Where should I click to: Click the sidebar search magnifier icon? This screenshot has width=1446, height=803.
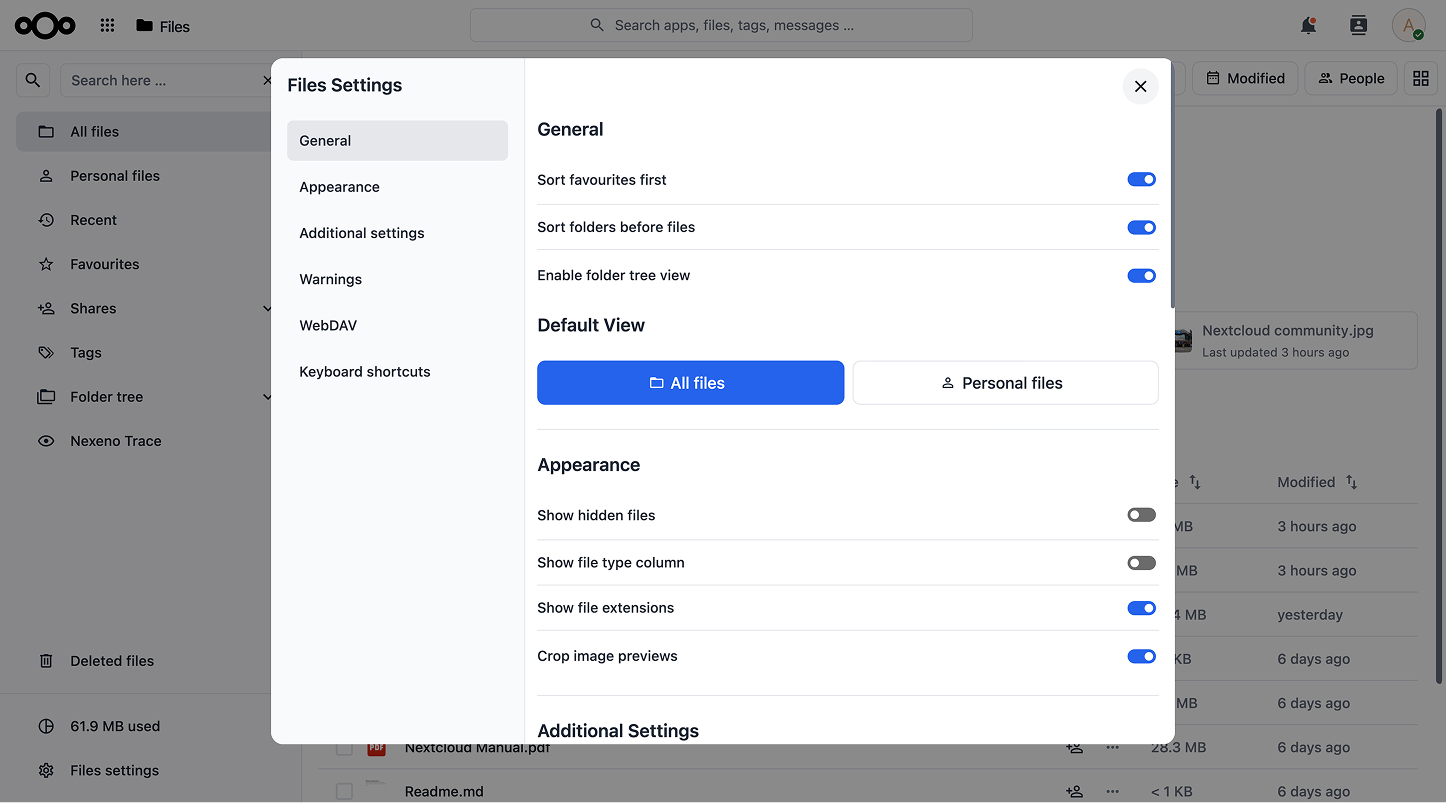[33, 80]
